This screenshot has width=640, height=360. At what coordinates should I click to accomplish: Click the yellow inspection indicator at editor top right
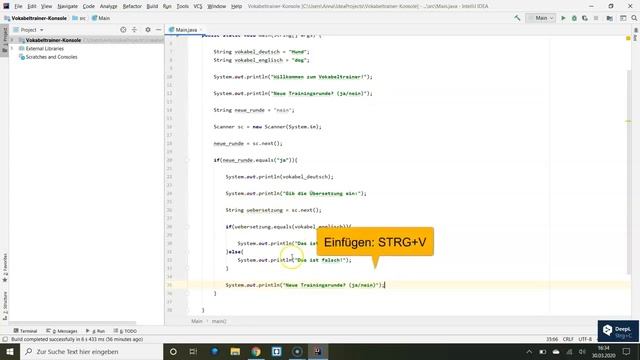coord(628,38)
